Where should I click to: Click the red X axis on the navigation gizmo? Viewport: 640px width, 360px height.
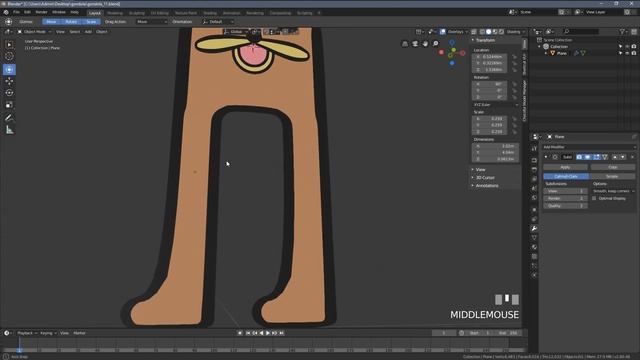pos(462,53)
